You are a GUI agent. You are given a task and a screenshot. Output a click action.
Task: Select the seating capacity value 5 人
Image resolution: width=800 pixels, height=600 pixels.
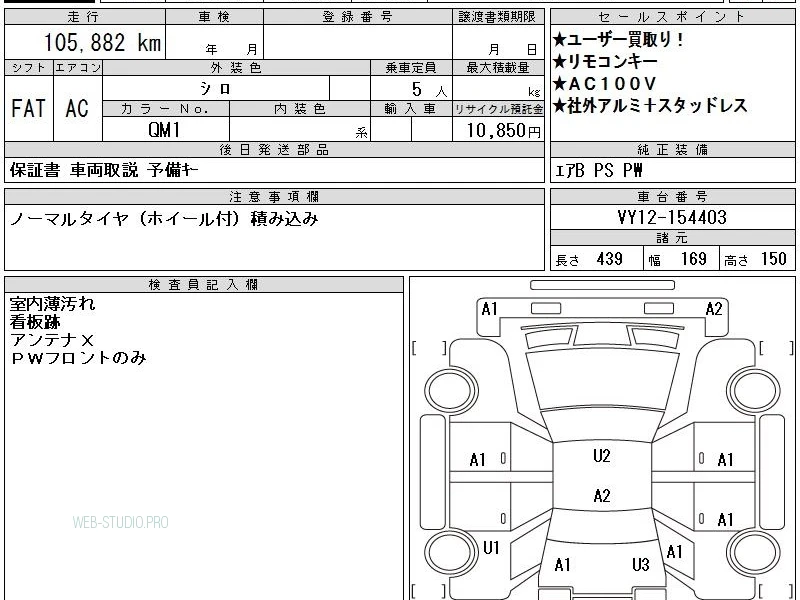(430, 90)
